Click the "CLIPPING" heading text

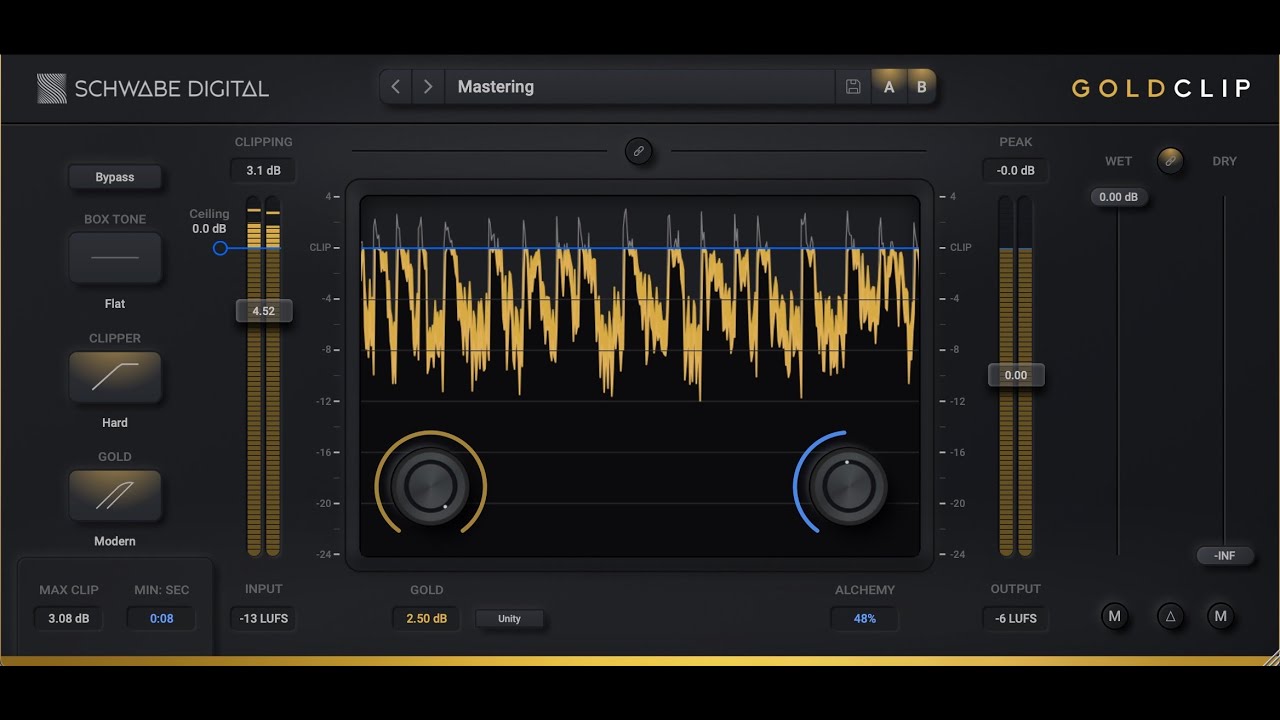pos(264,142)
